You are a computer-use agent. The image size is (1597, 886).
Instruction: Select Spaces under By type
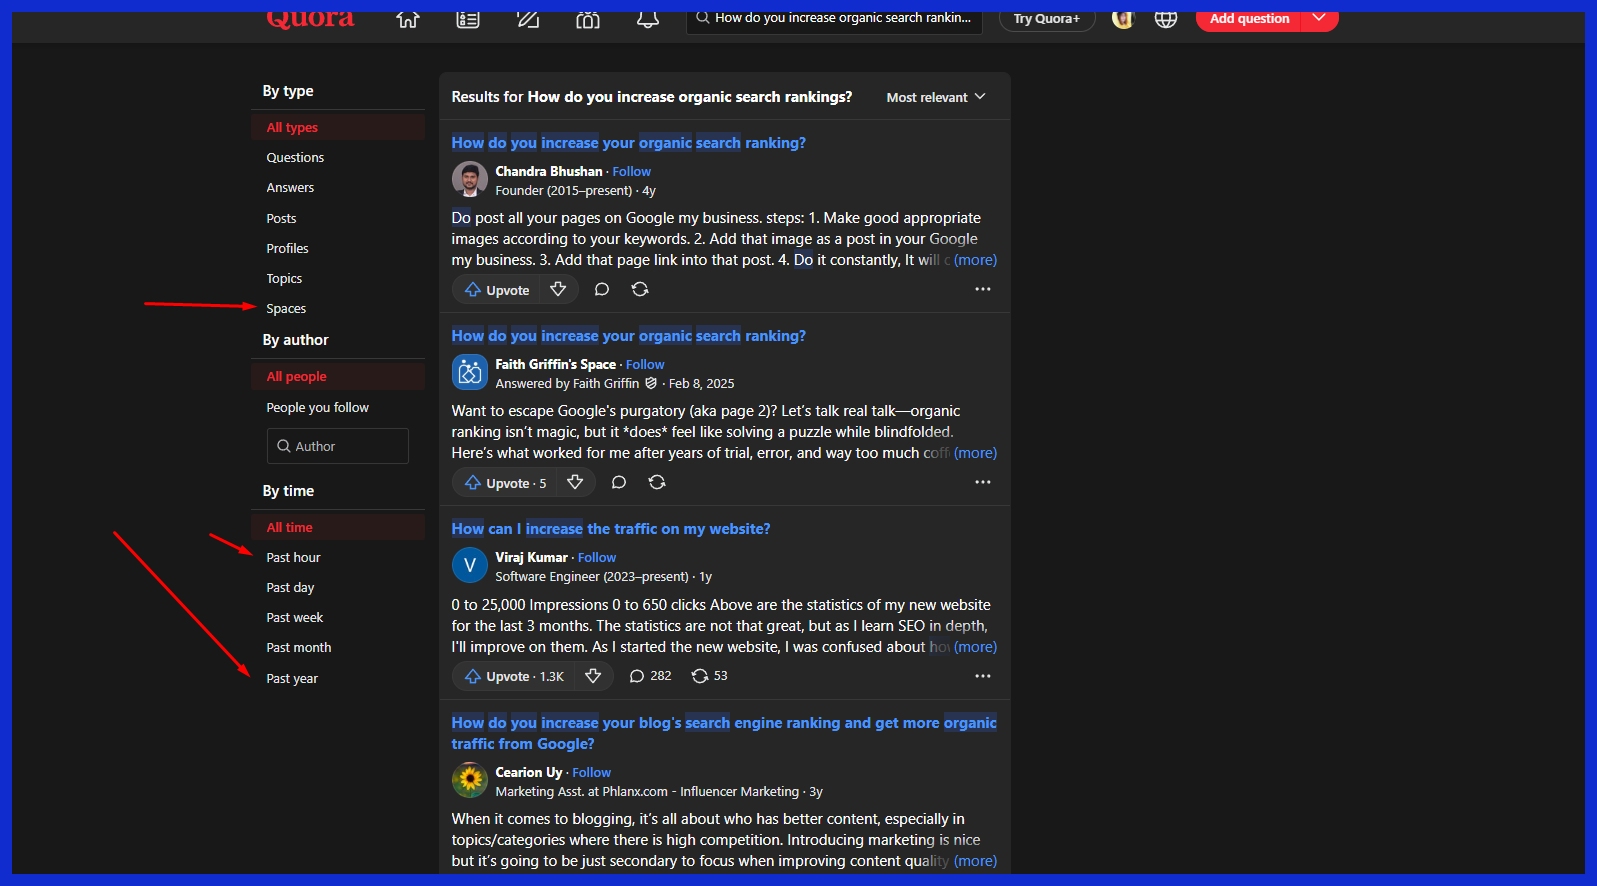(286, 309)
